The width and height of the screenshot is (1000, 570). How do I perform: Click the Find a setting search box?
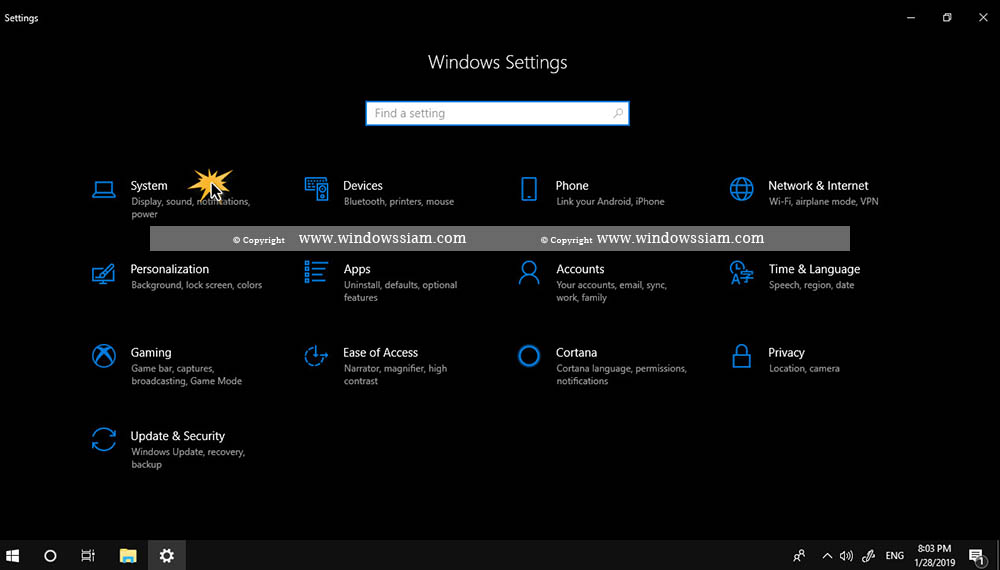click(x=497, y=113)
